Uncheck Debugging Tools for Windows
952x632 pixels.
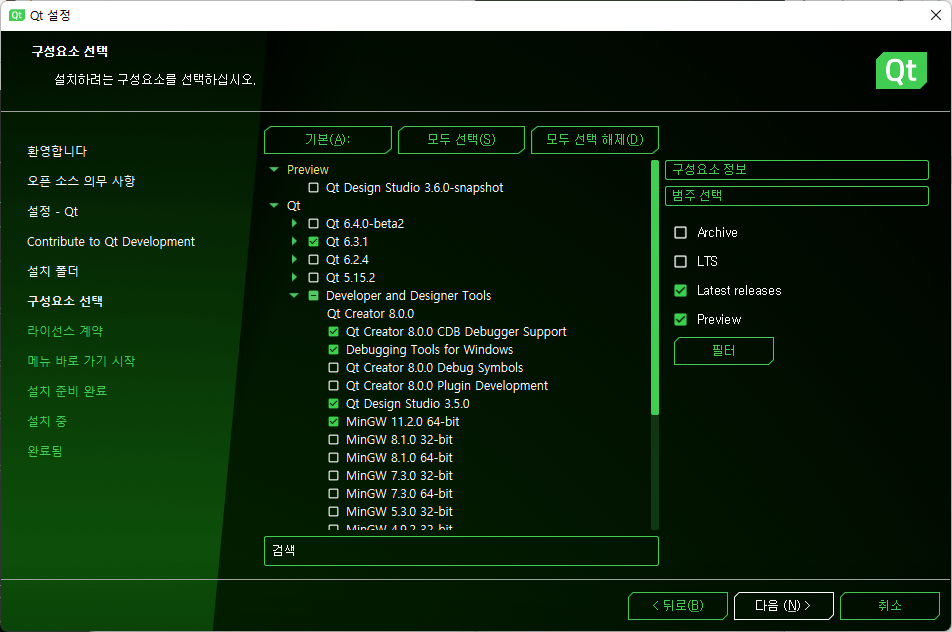click(333, 350)
